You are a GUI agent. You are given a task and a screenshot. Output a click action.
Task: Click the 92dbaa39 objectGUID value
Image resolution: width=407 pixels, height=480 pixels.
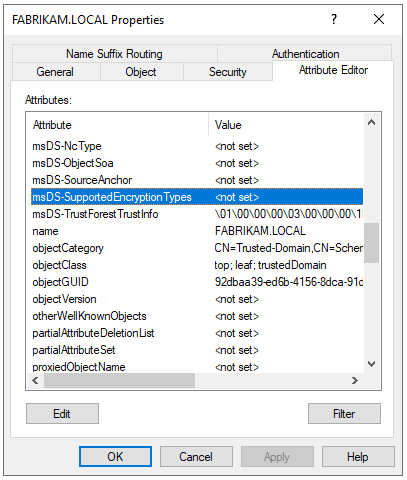coord(289,282)
